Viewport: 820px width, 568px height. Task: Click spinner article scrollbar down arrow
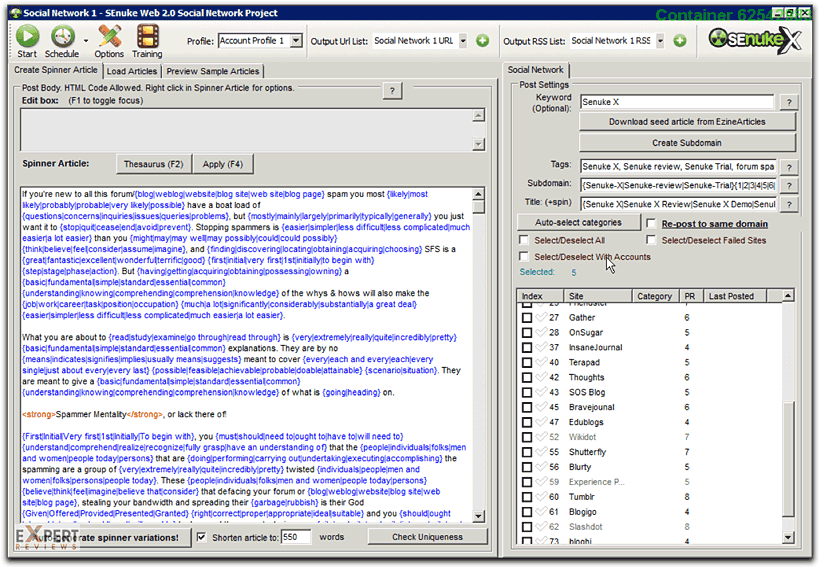[478, 516]
